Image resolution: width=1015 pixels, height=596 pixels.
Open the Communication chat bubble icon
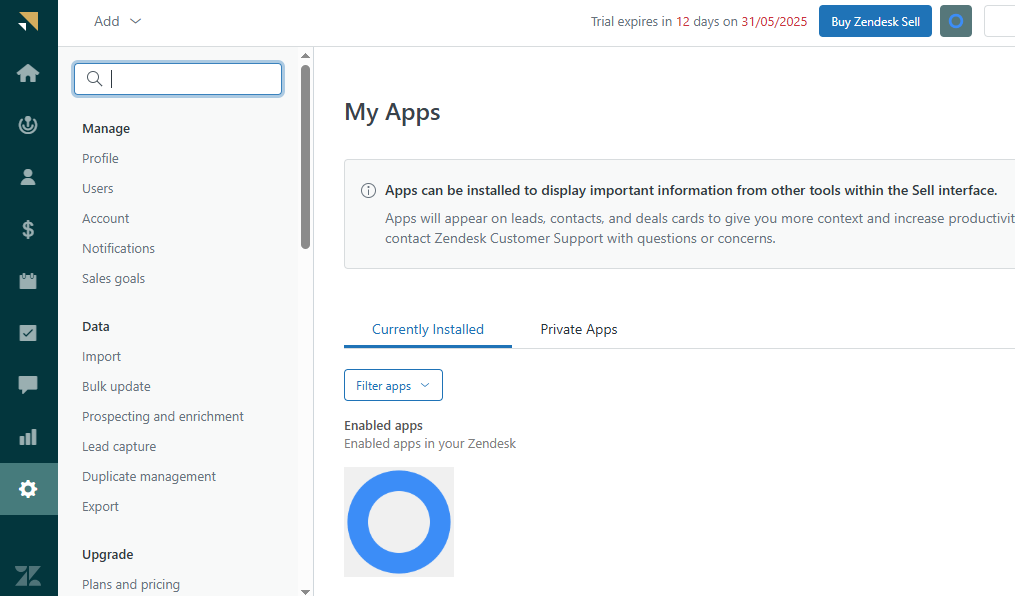tap(28, 385)
